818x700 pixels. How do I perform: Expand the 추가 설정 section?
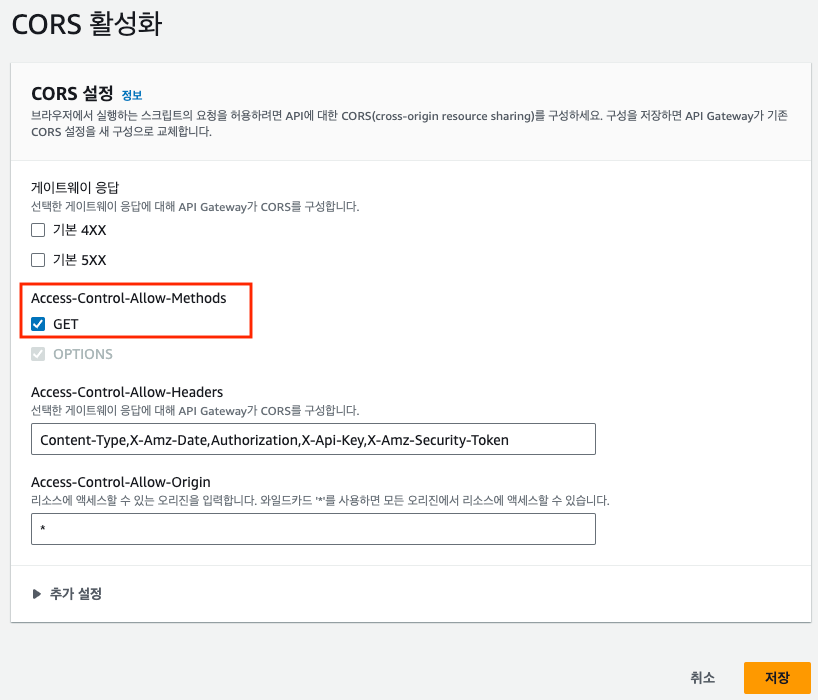(67, 594)
